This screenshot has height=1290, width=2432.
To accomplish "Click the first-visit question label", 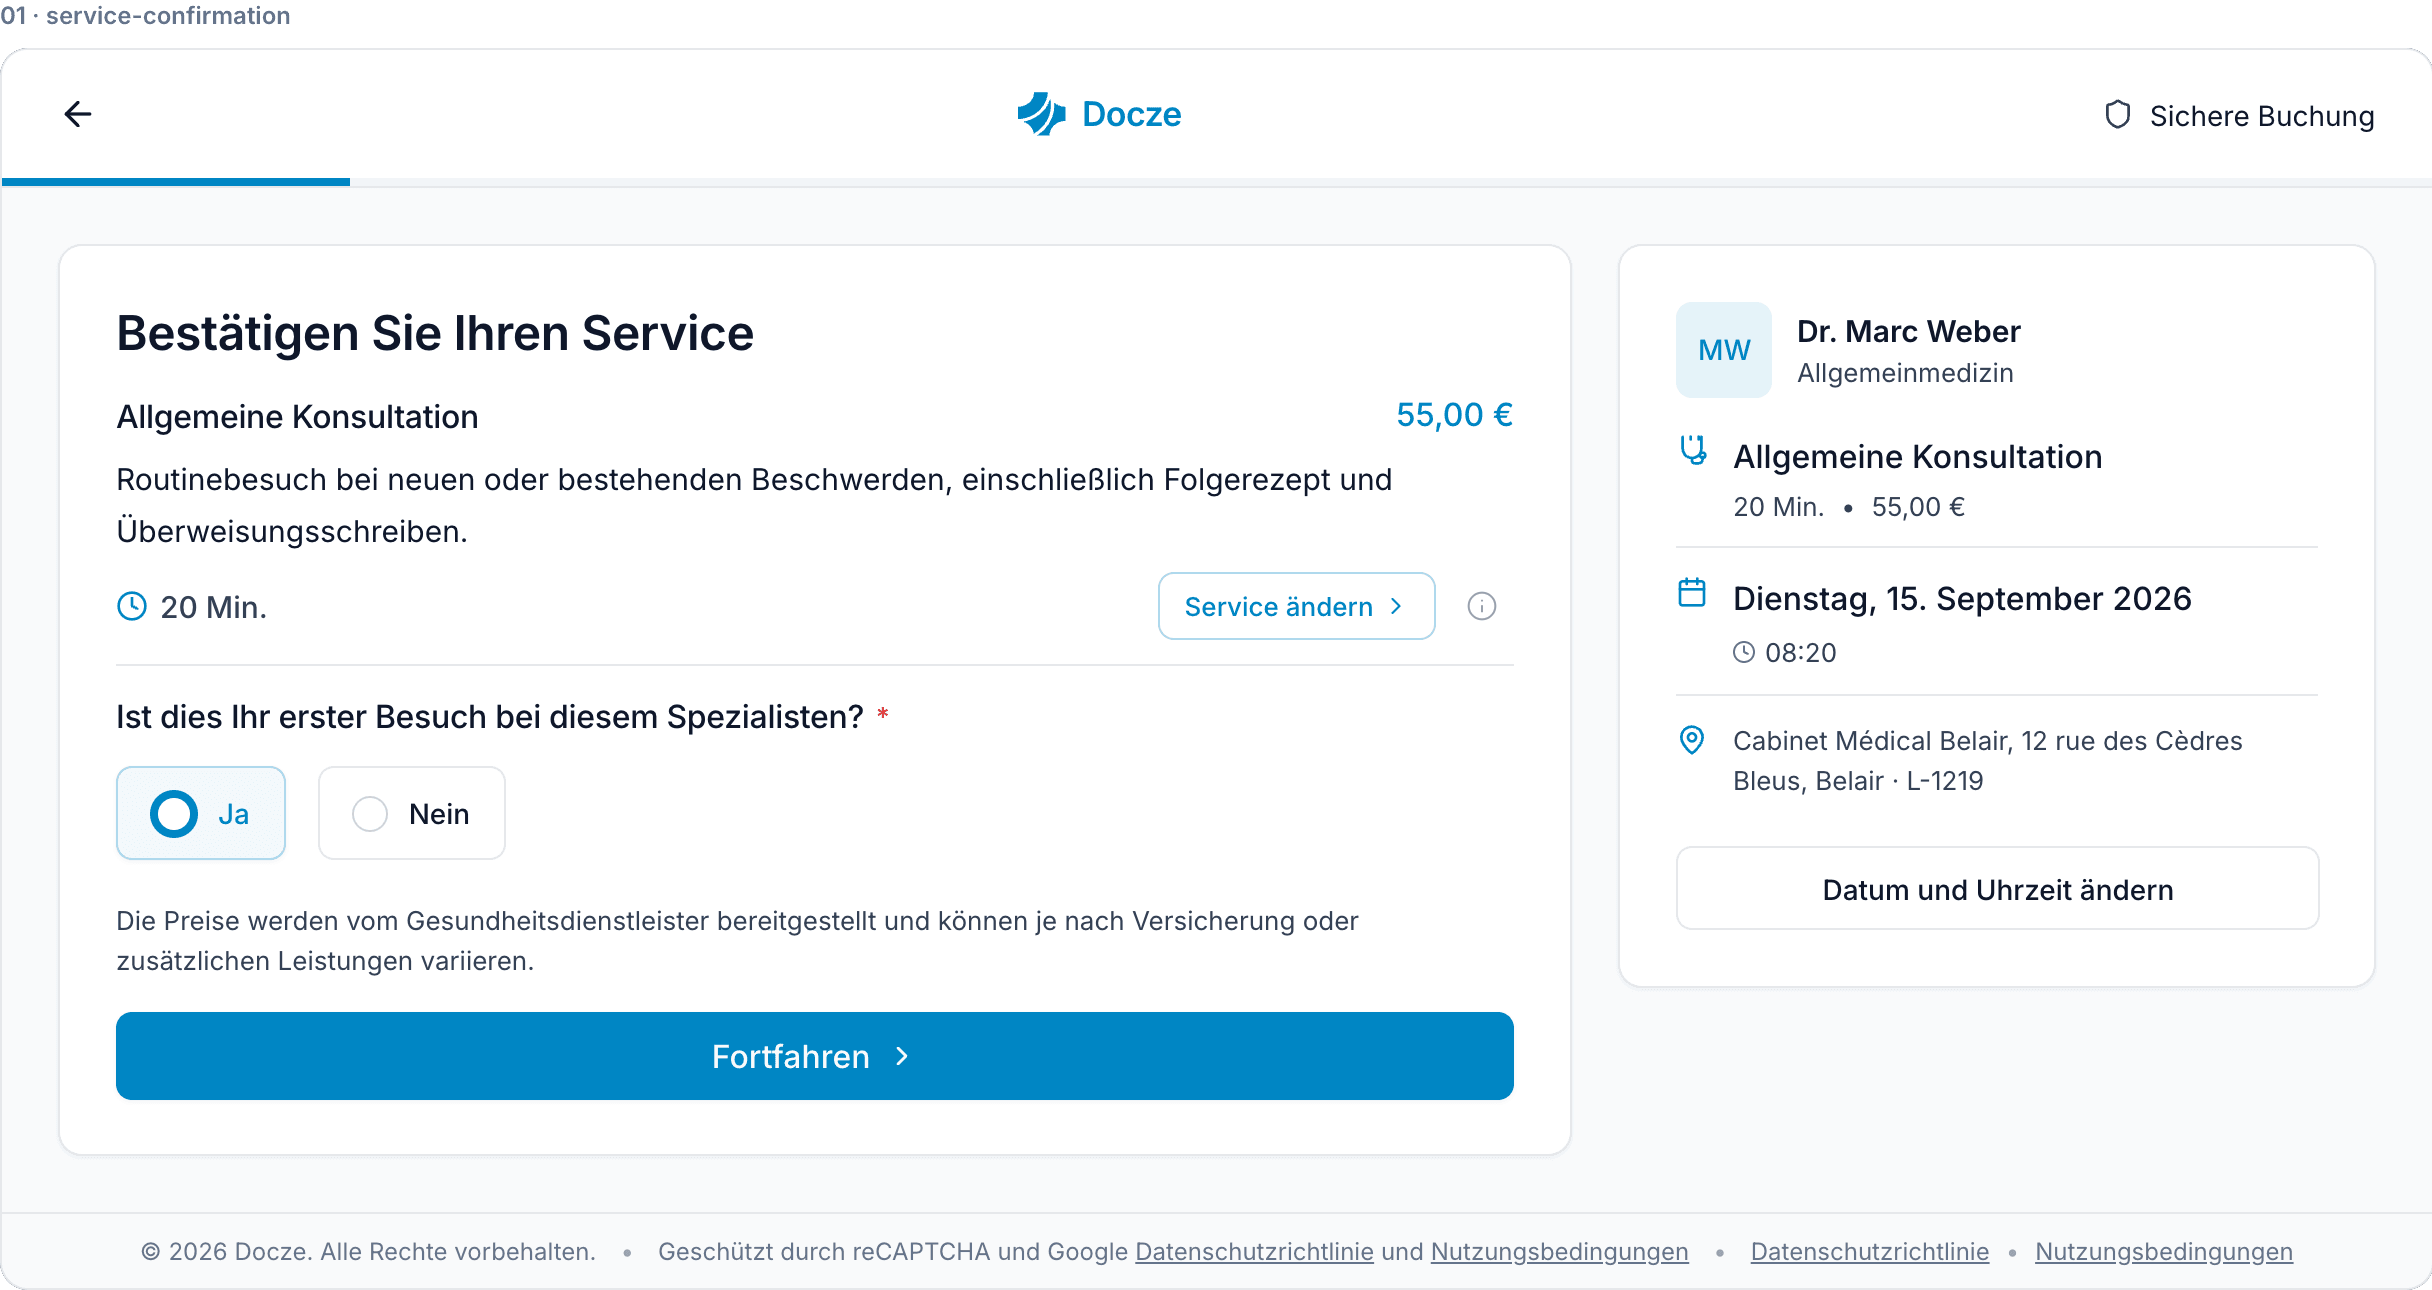I will click(x=489, y=717).
